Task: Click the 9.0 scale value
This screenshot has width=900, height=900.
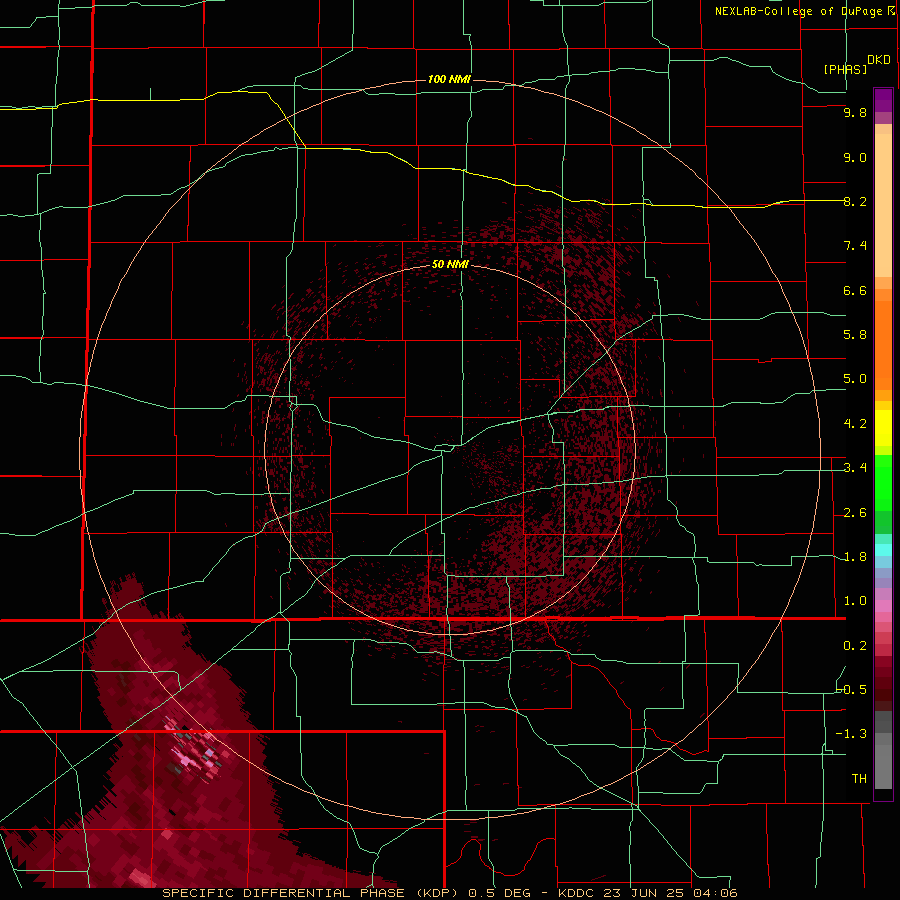Action: click(x=855, y=157)
